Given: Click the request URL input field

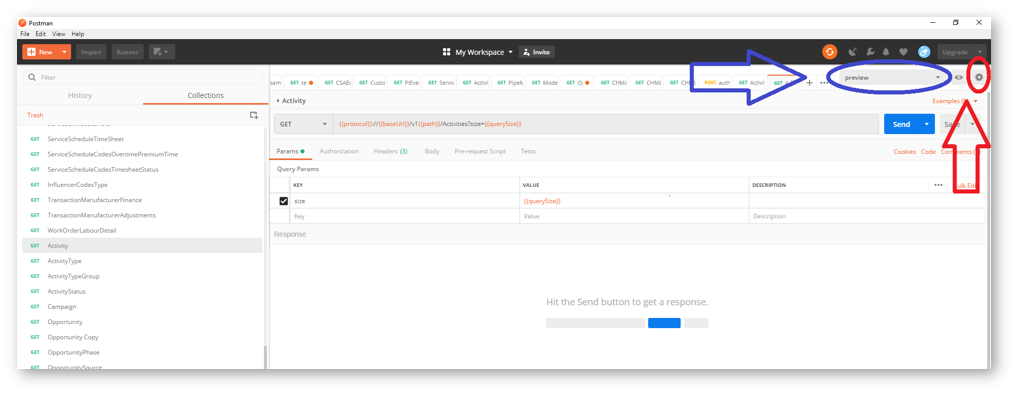Looking at the screenshot, I should [606, 124].
